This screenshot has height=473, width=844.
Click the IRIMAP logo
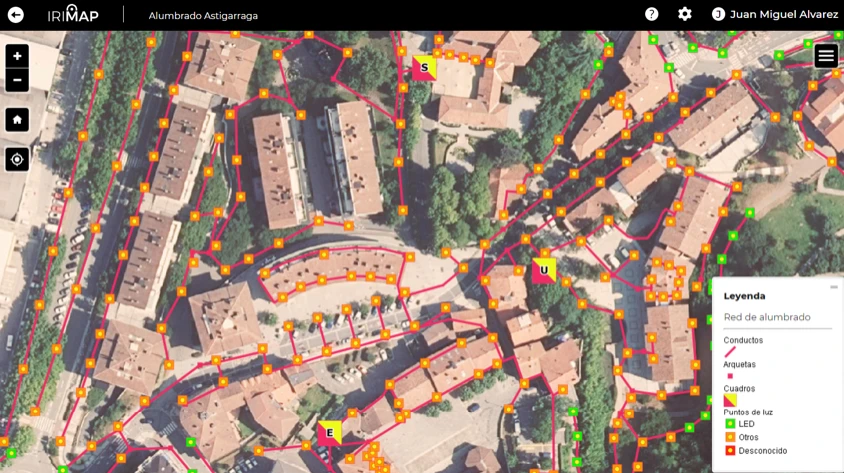click(73, 14)
